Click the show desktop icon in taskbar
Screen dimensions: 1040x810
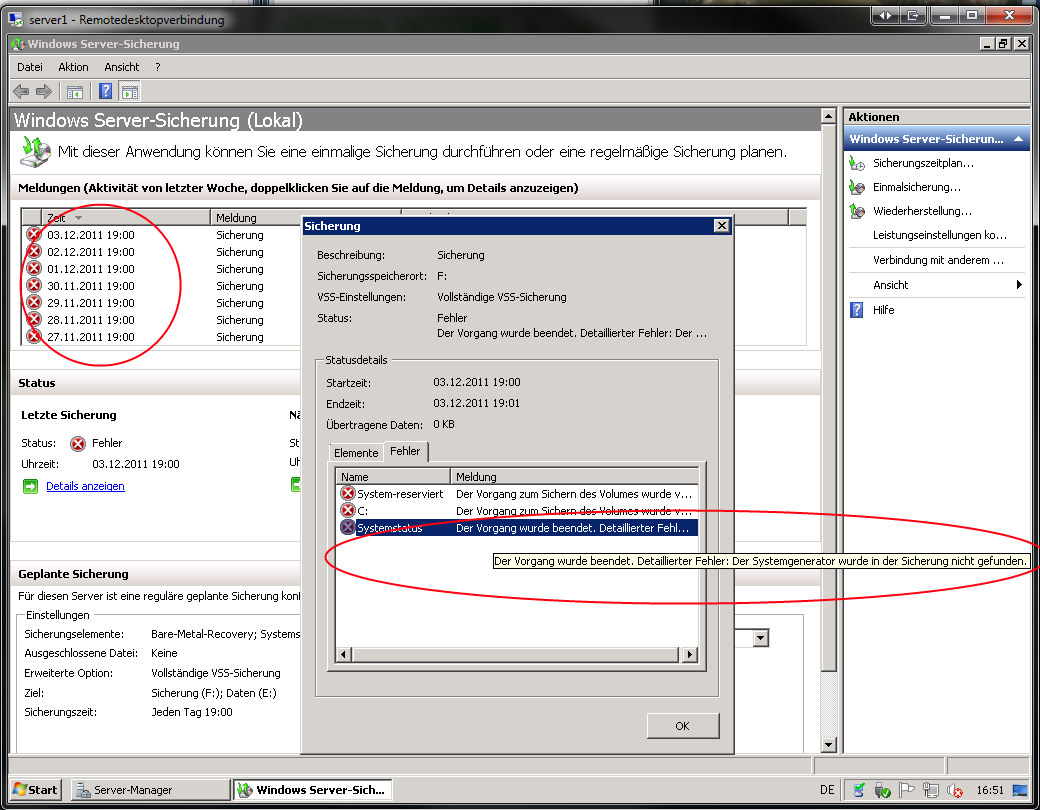point(1019,790)
